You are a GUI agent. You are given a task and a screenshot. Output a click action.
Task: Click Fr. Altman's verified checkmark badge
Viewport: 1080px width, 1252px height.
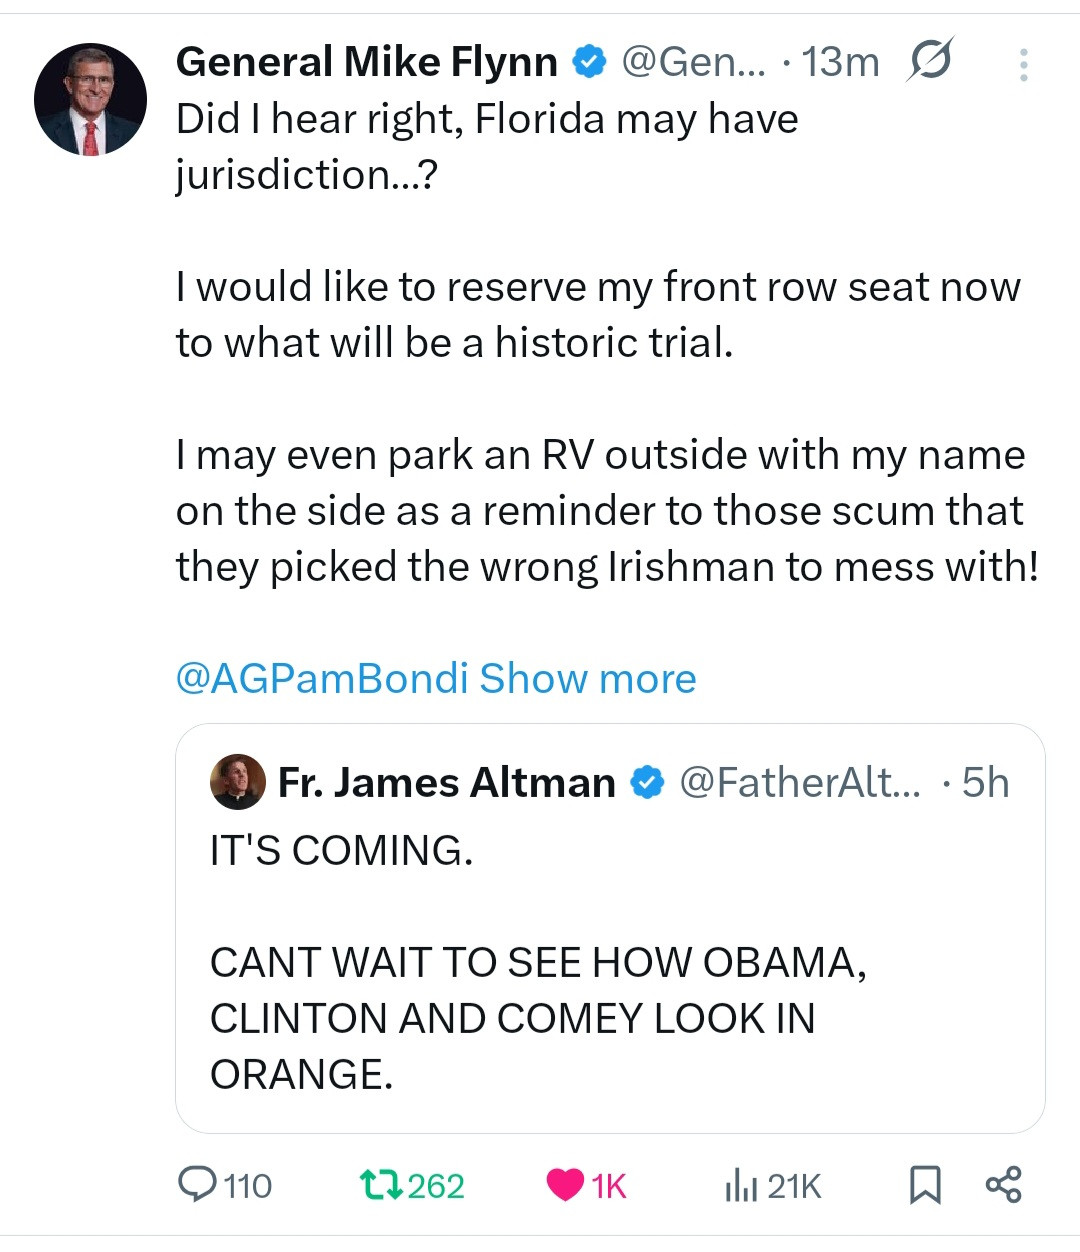point(647,782)
